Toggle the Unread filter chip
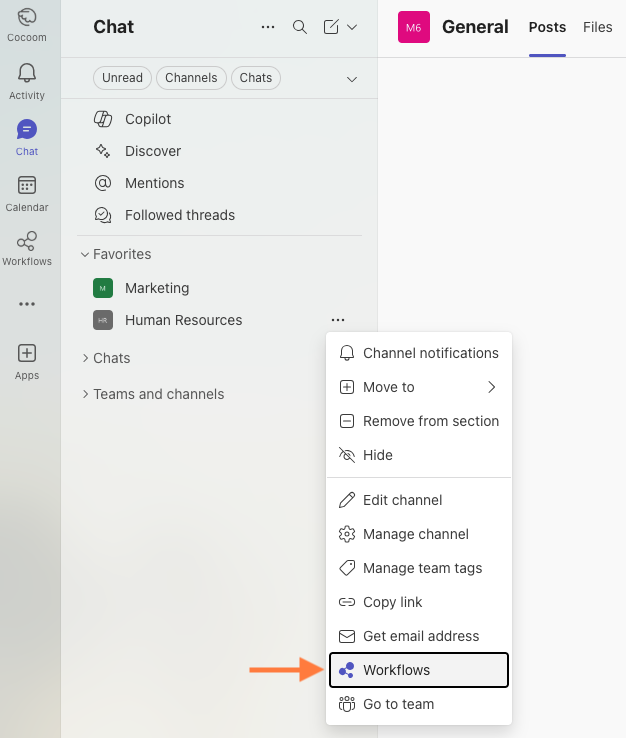 [x=122, y=78]
